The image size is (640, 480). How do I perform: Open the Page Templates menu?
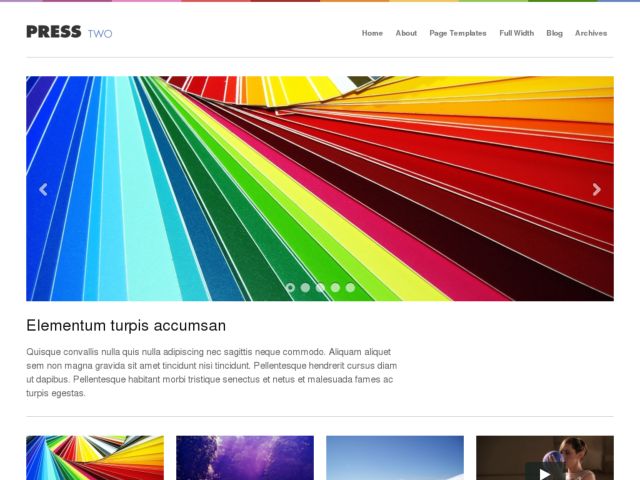(458, 33)
